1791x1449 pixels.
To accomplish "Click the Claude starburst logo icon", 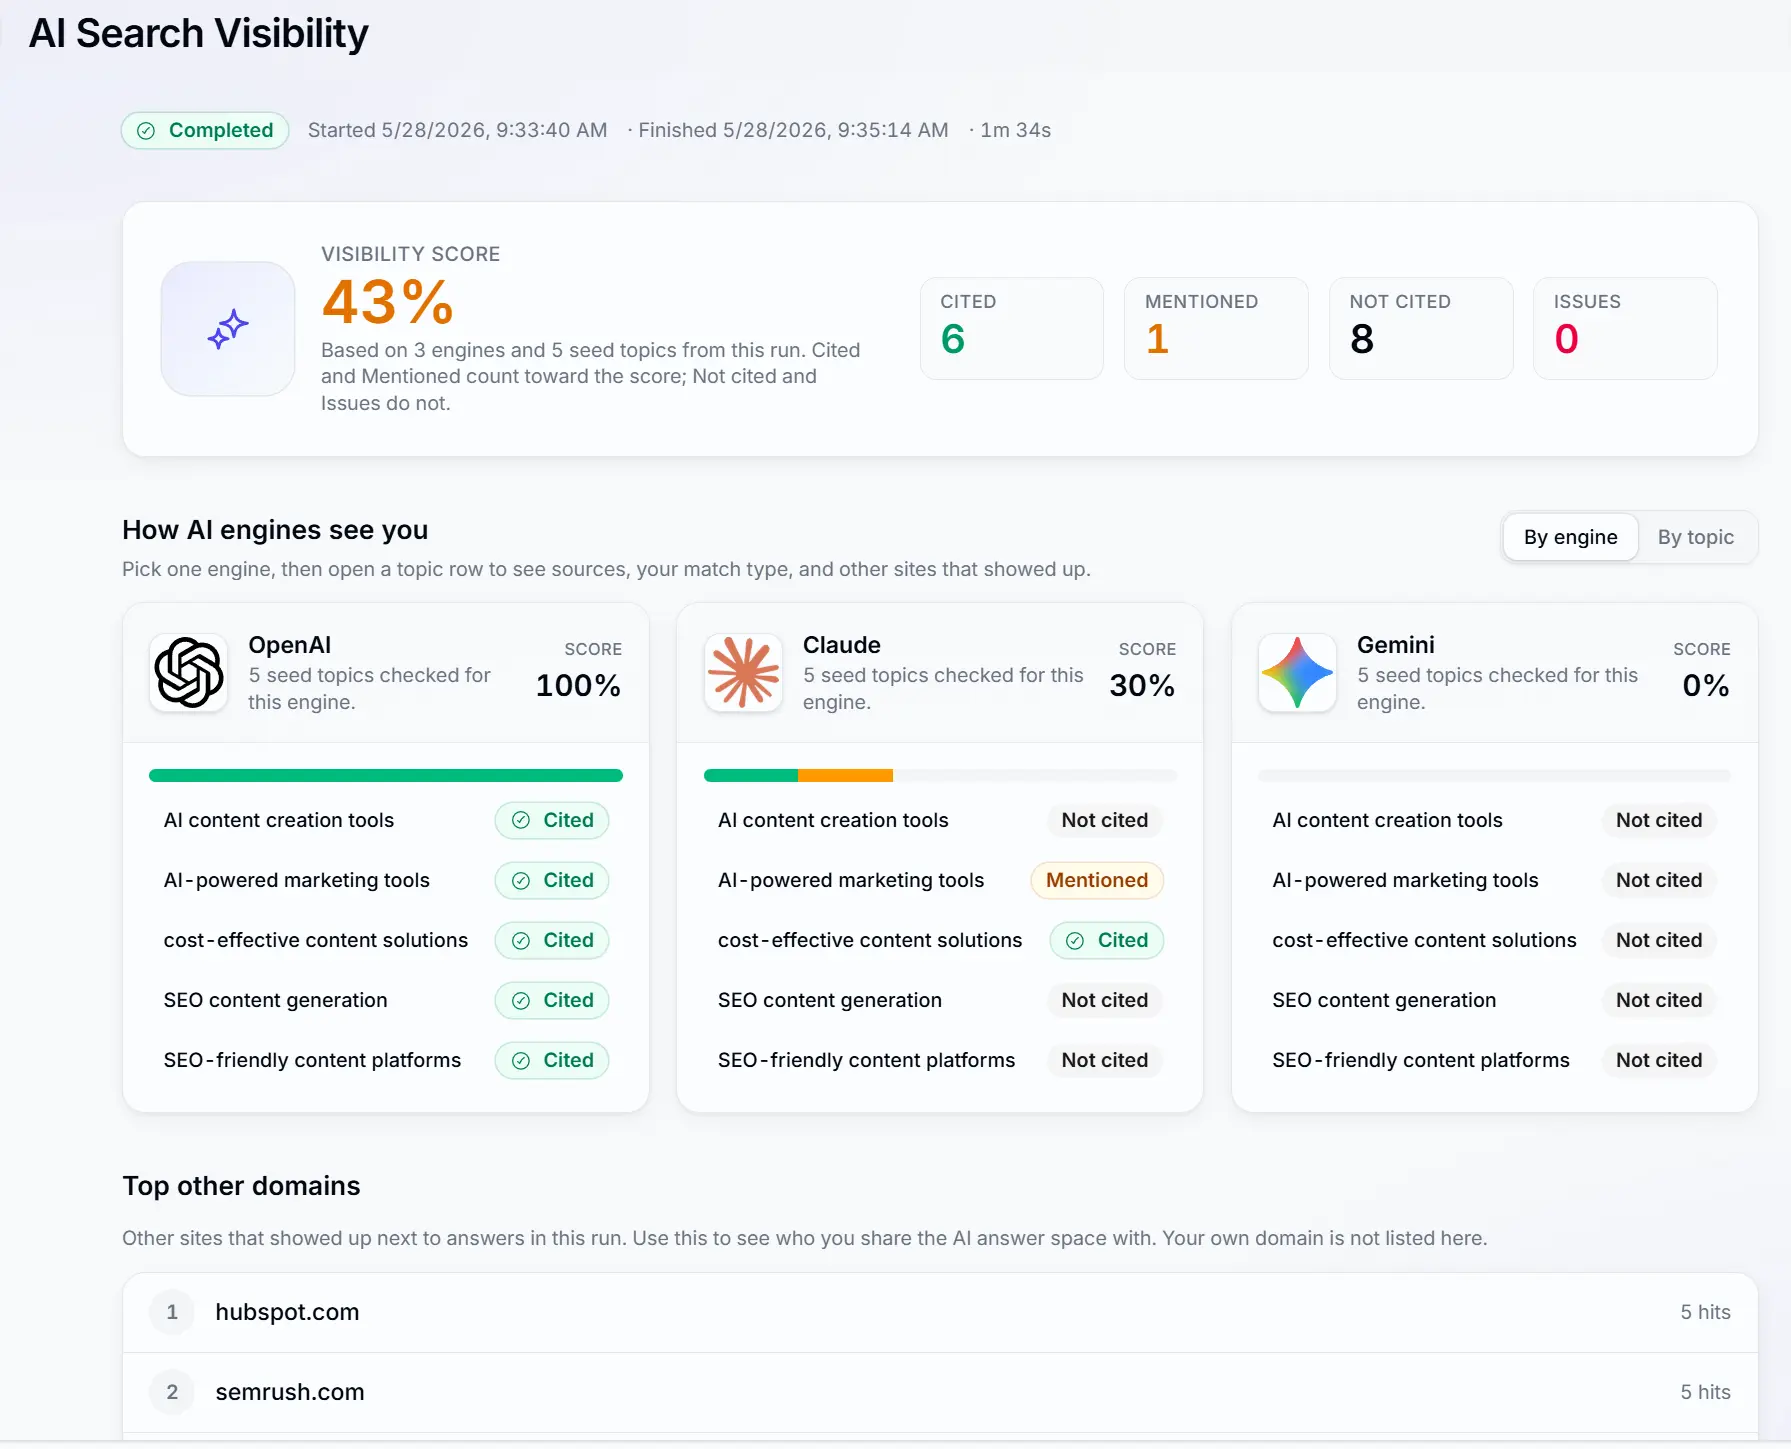I will coord(743,673).
